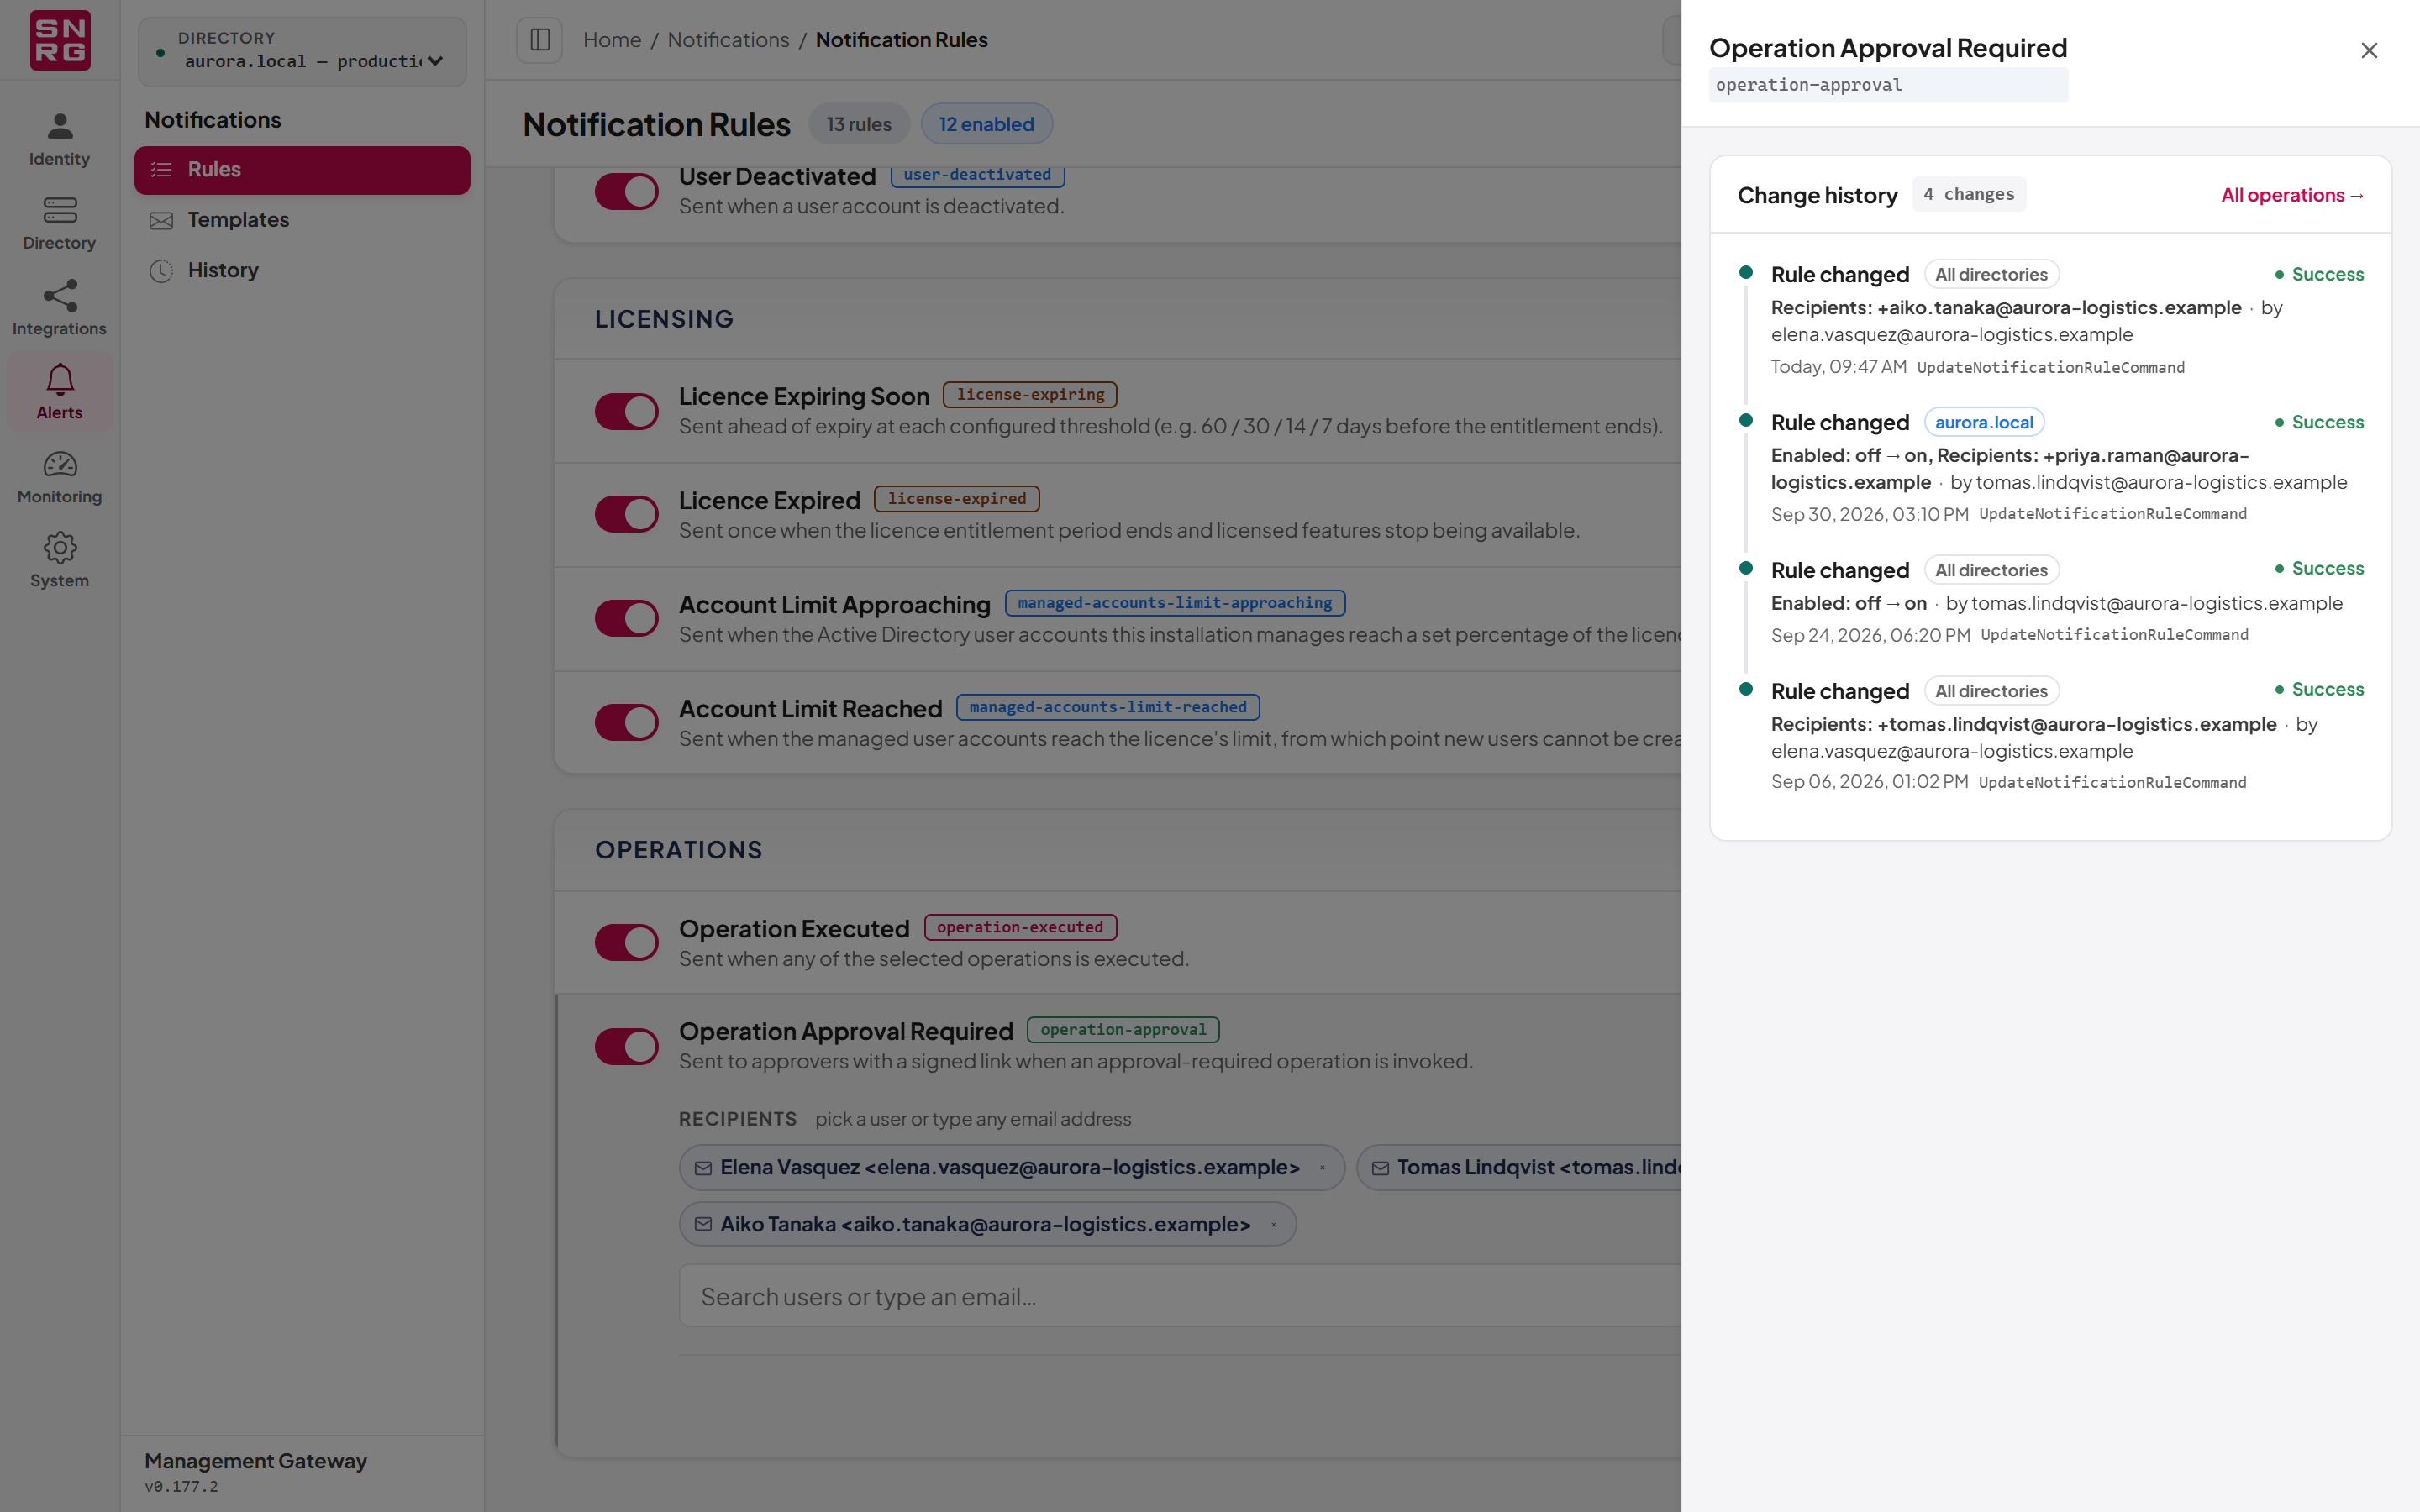Disable the Licence Expiring Soon rule
Screen dimensions: 2420x1512
point(626,411)
